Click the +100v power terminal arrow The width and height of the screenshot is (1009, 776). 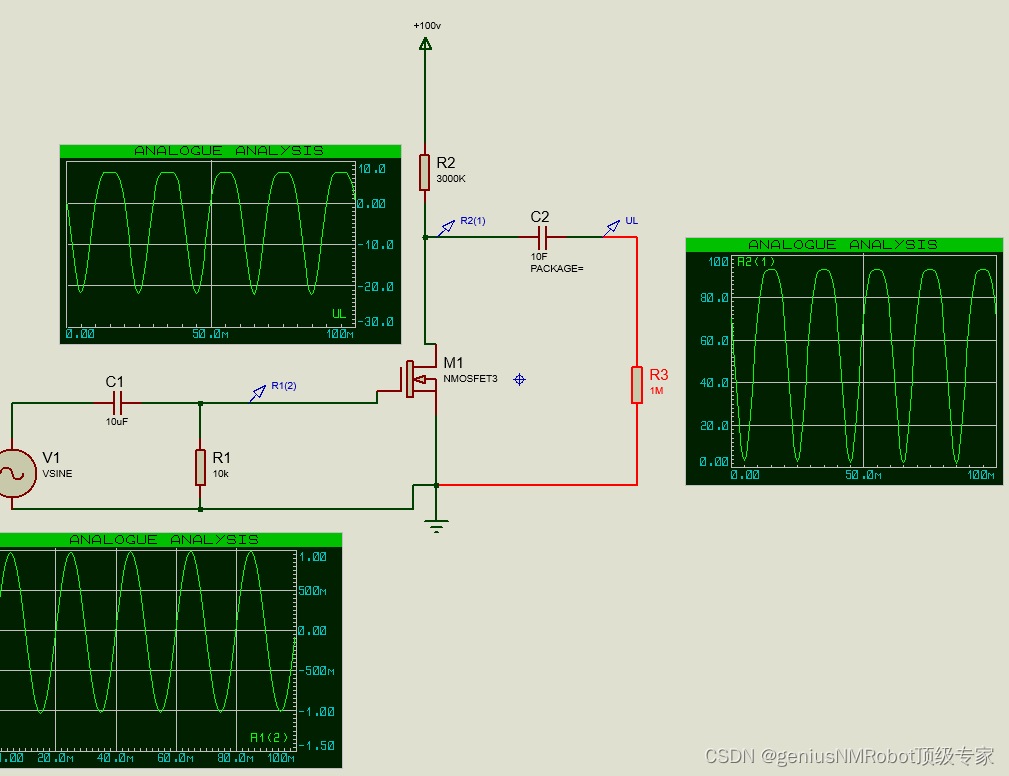pos(425,43)
